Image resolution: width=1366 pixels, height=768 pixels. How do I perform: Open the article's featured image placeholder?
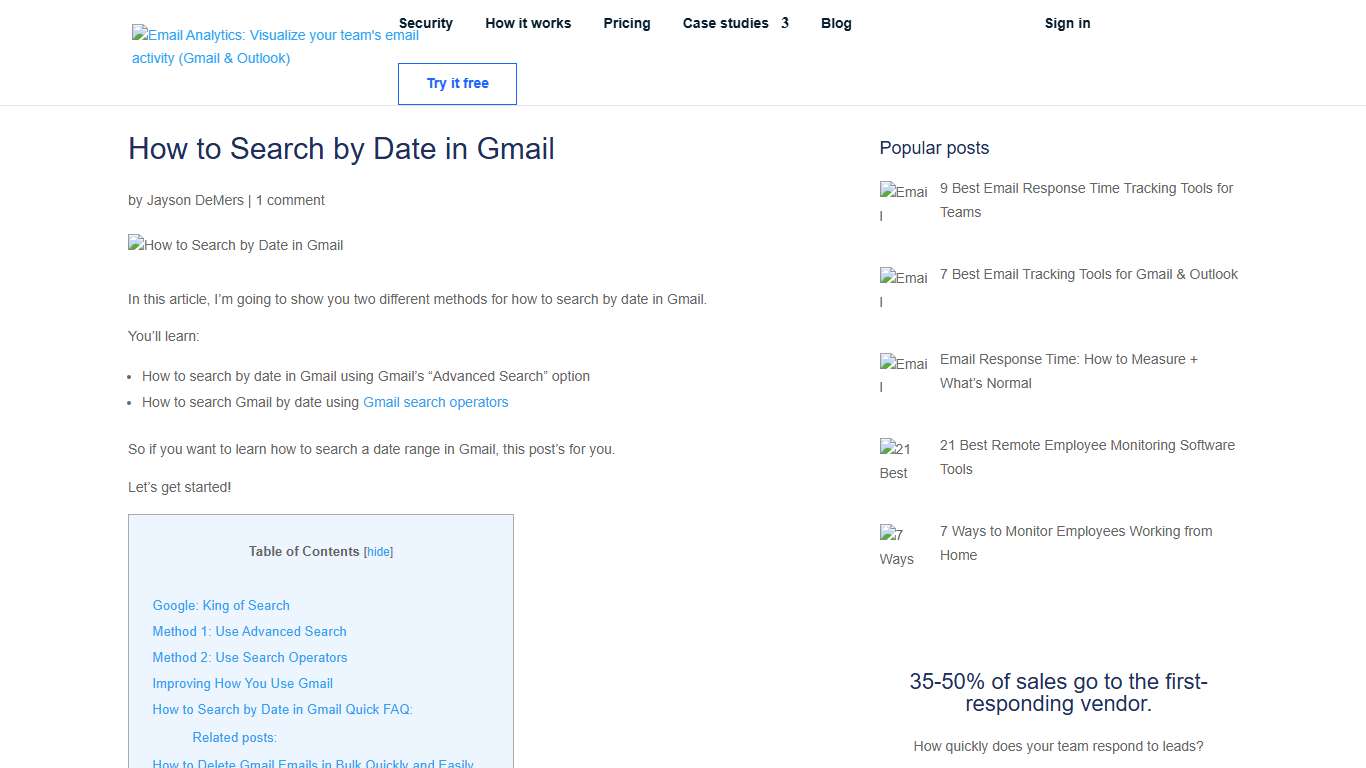[x=235, y=245]
